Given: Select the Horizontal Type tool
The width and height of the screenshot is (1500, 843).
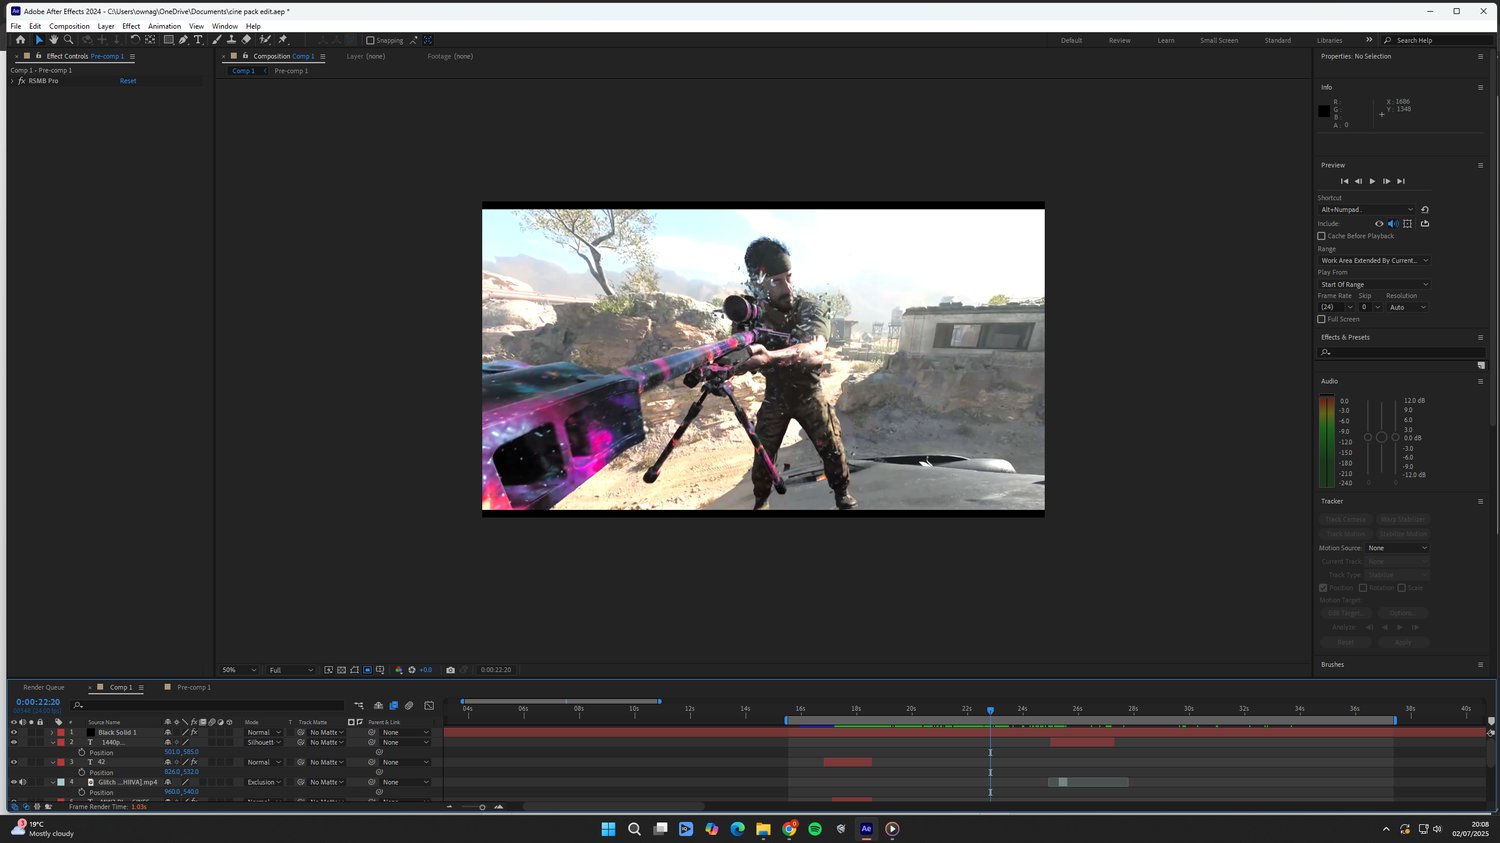Looking at the screenshot, I should pos(198,40).
